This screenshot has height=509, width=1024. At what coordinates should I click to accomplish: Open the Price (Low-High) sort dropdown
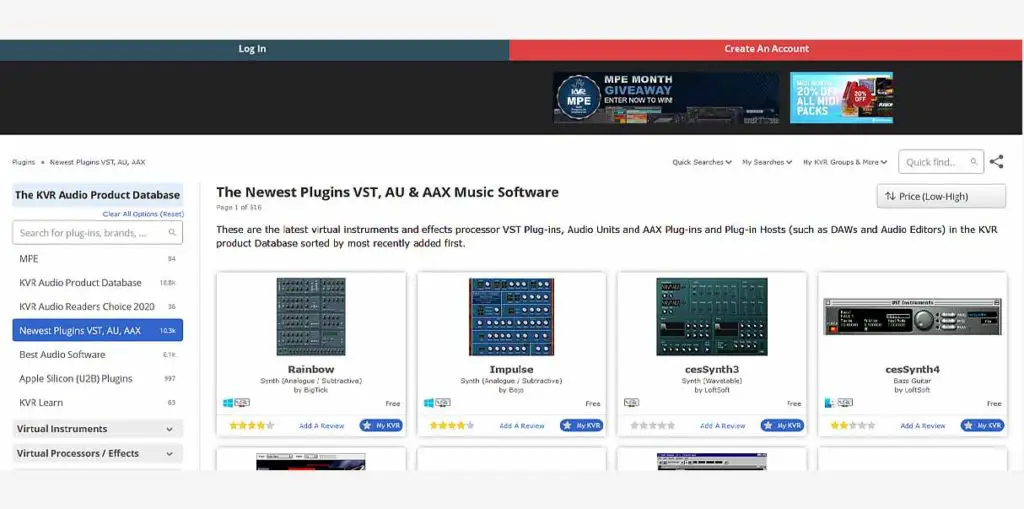(x=941, y=196)
